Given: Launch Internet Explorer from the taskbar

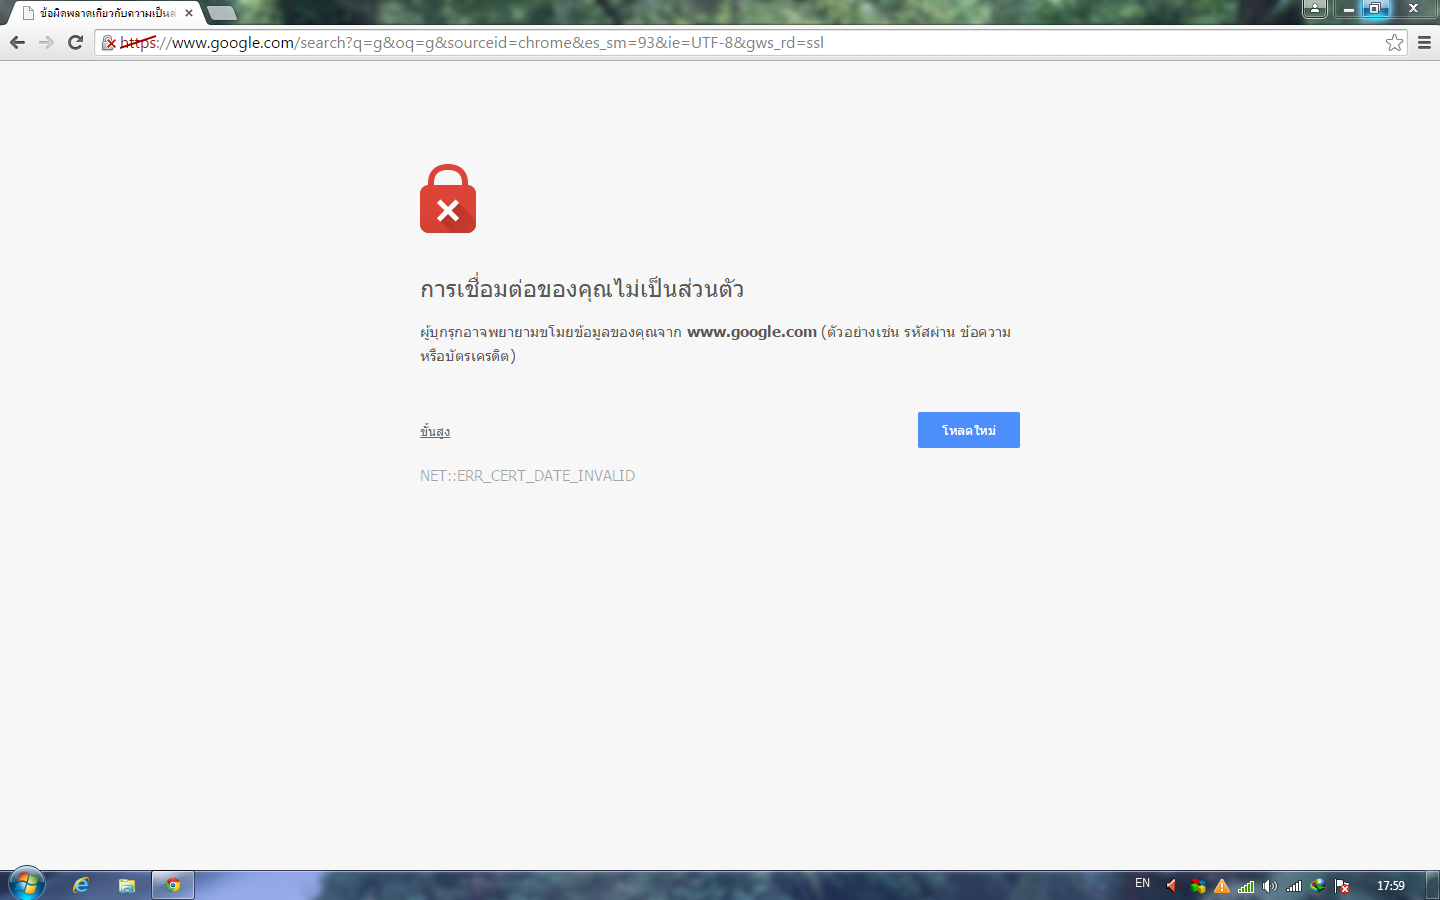Looking at the screenshot, I should point(81,885).
